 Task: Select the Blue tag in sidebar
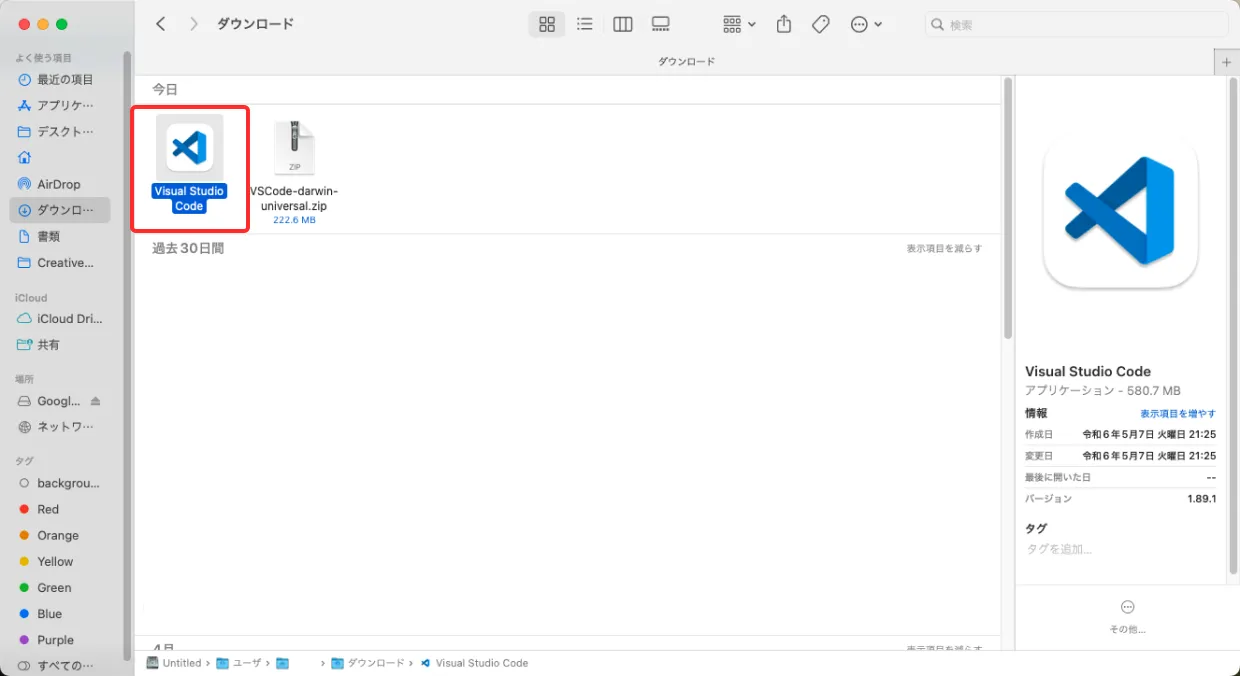click(x=62, y=614)
